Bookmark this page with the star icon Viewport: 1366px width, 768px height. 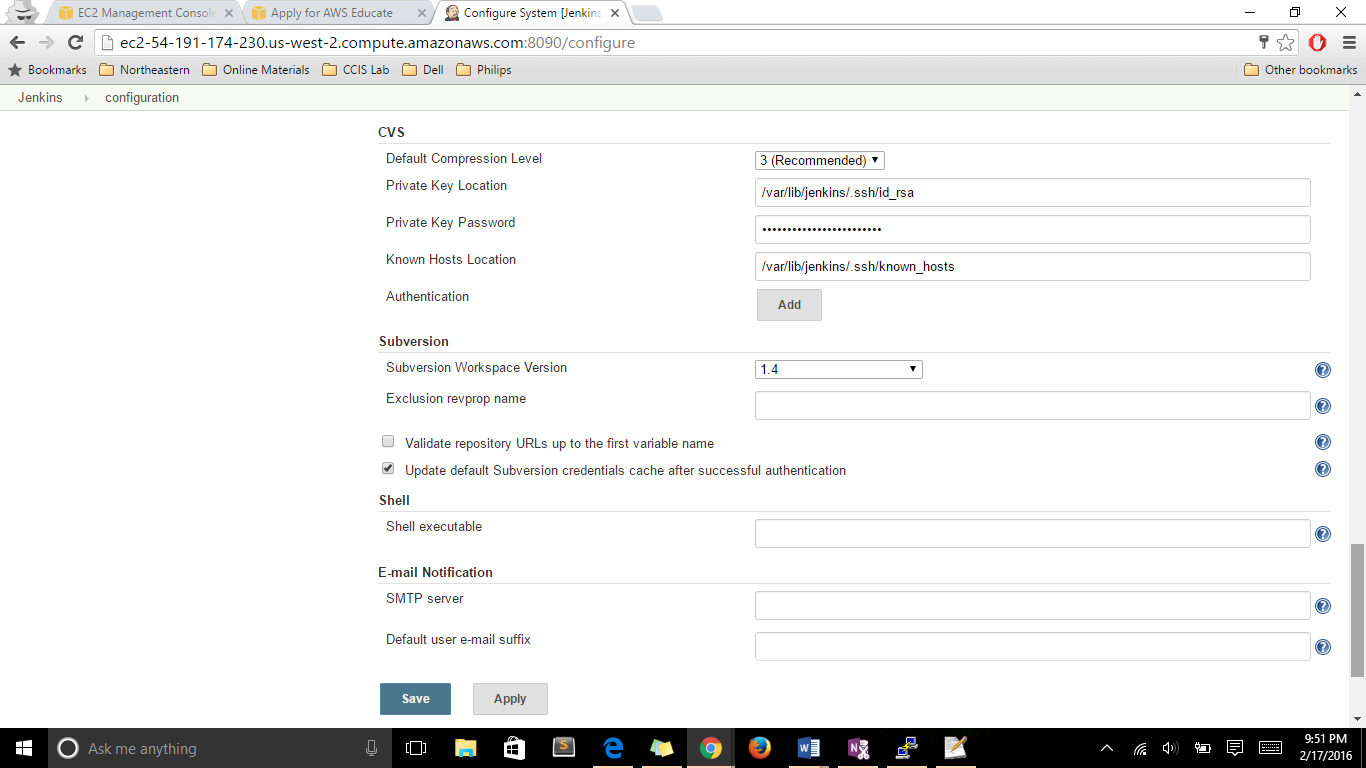click(x=1286, y=43)
